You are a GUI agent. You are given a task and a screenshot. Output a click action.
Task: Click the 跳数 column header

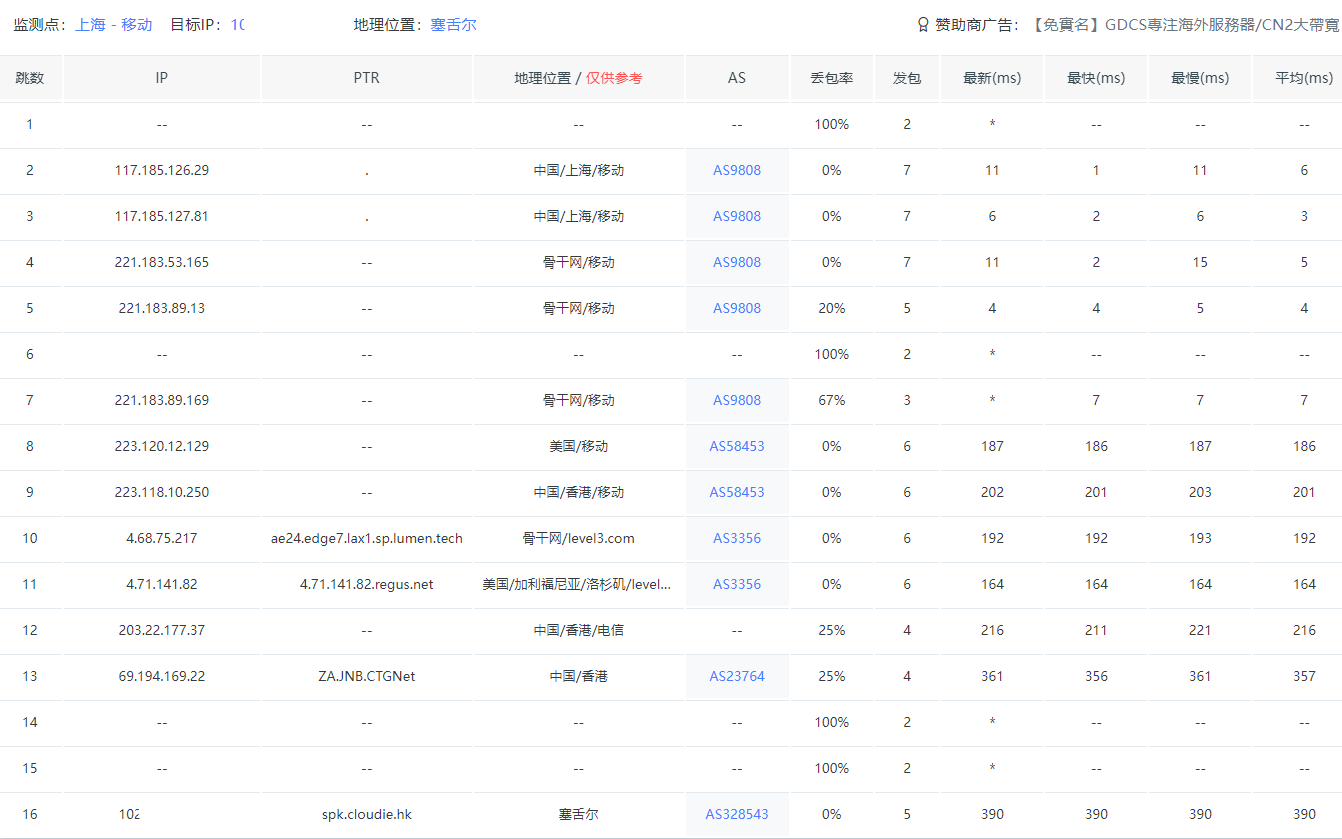point(30,78)
